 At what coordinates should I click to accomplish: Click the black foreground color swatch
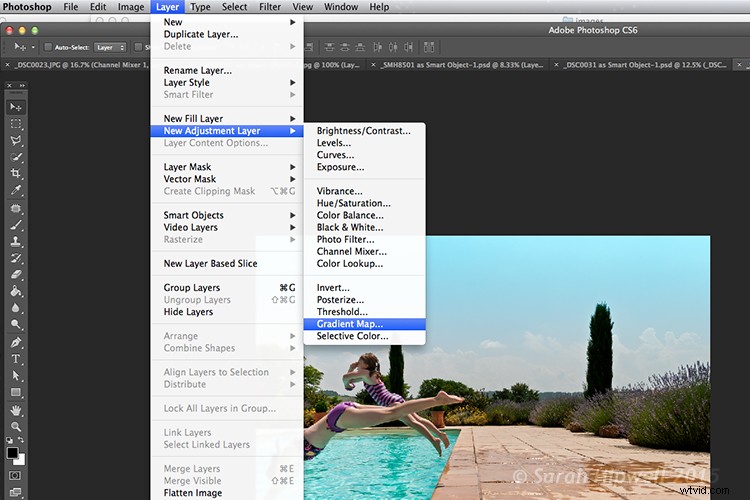tap(12, 453)
